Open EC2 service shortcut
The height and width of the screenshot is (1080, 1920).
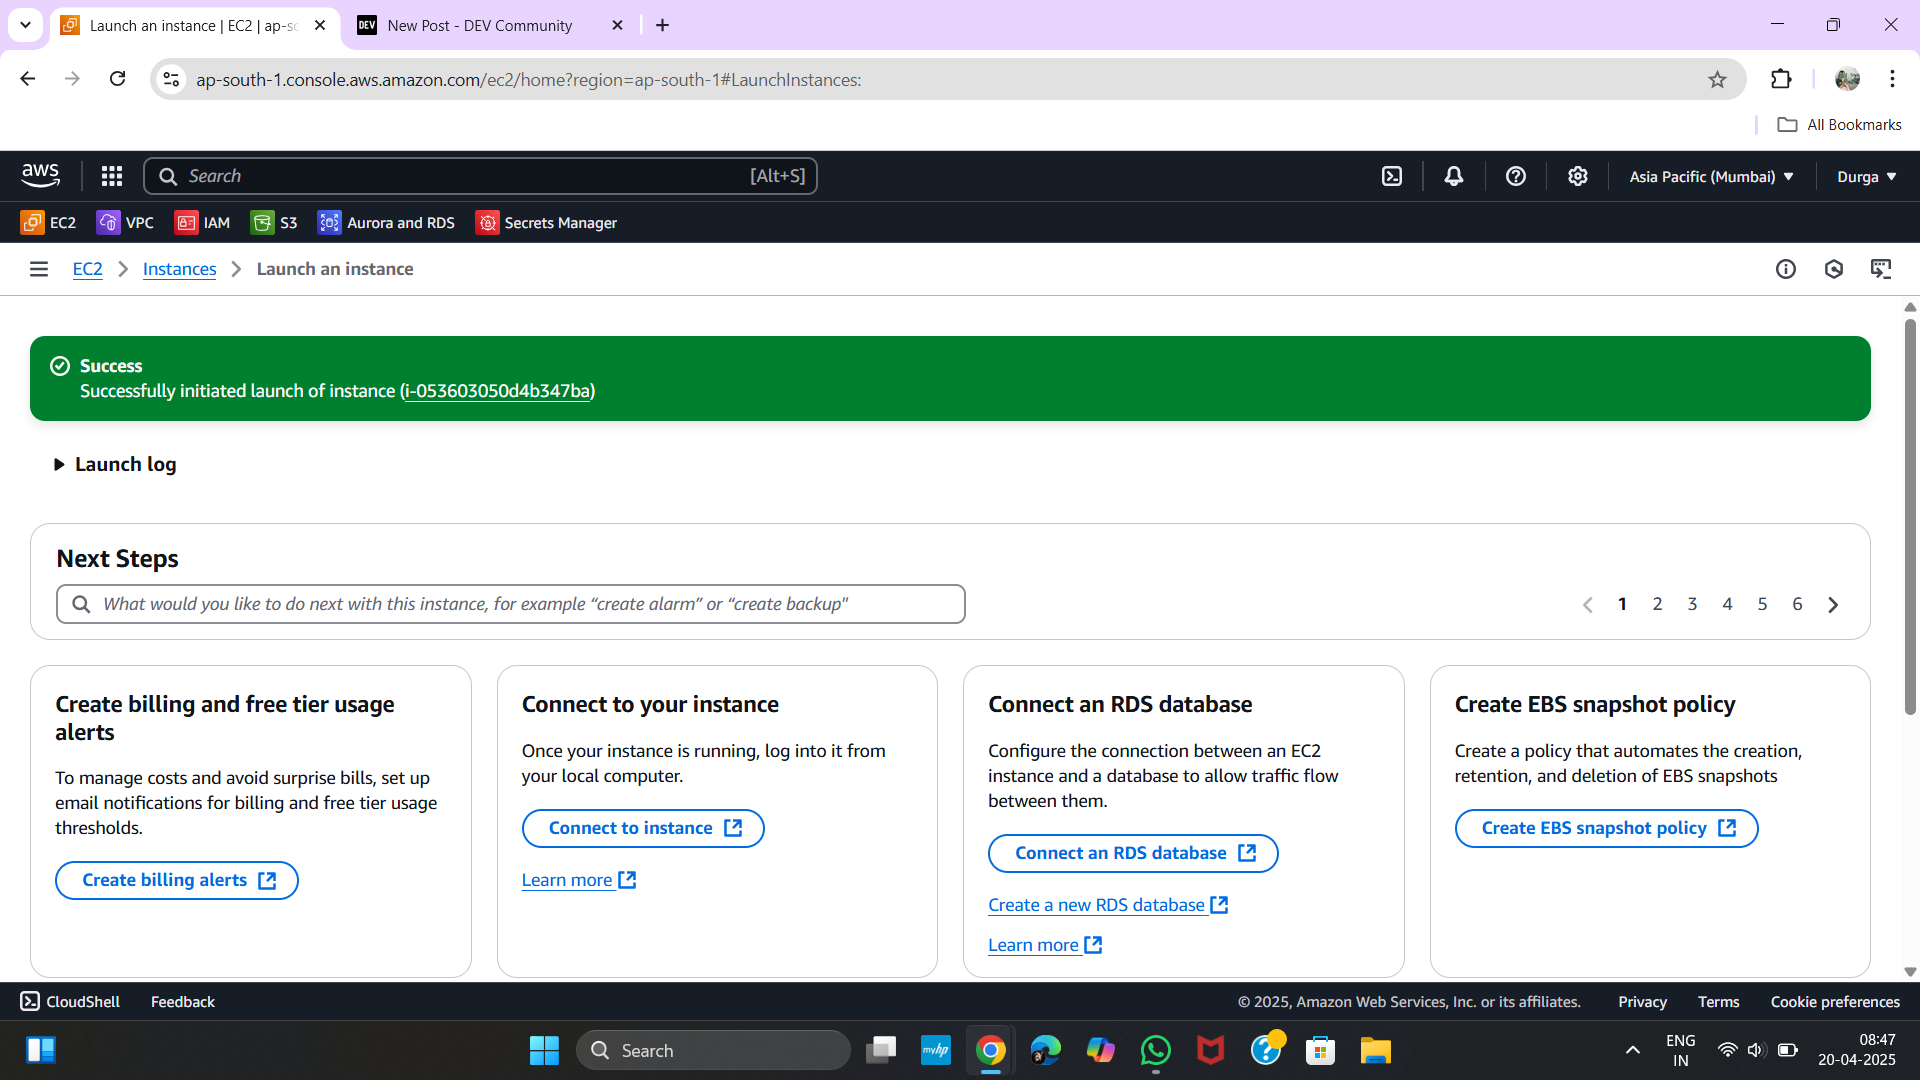[x=48, y=223]
